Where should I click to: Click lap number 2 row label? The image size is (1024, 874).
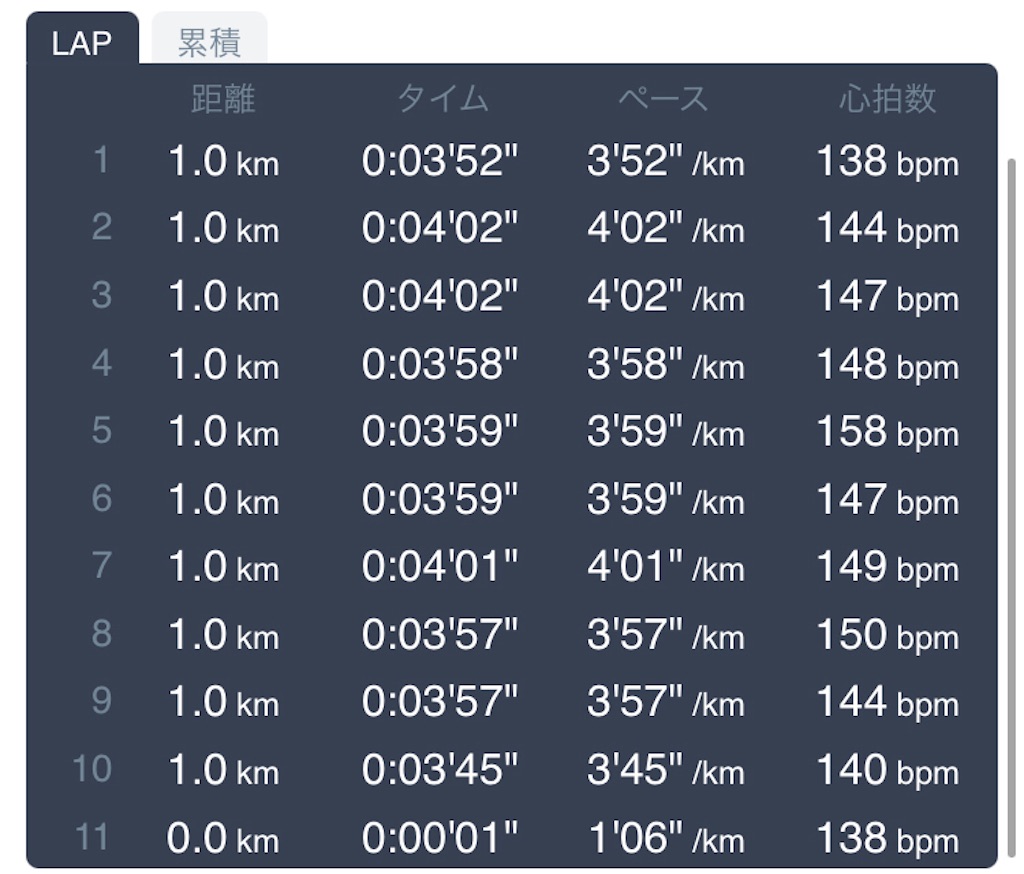(101, 227)
